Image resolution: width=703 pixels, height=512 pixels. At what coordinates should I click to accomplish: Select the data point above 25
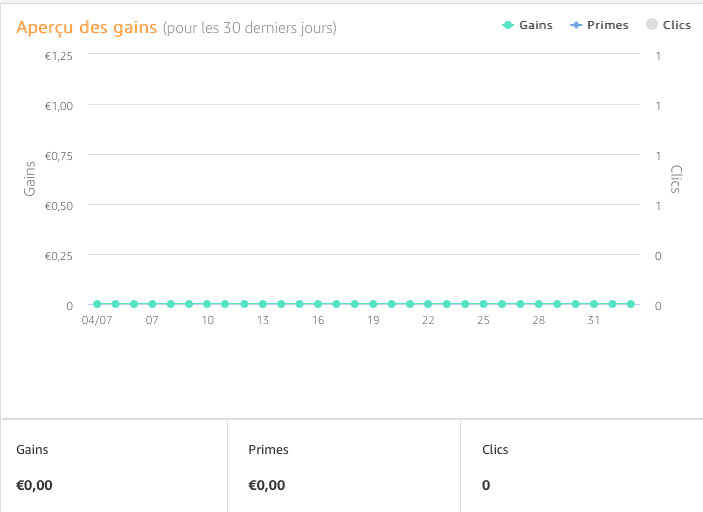[x=483, y=304]
